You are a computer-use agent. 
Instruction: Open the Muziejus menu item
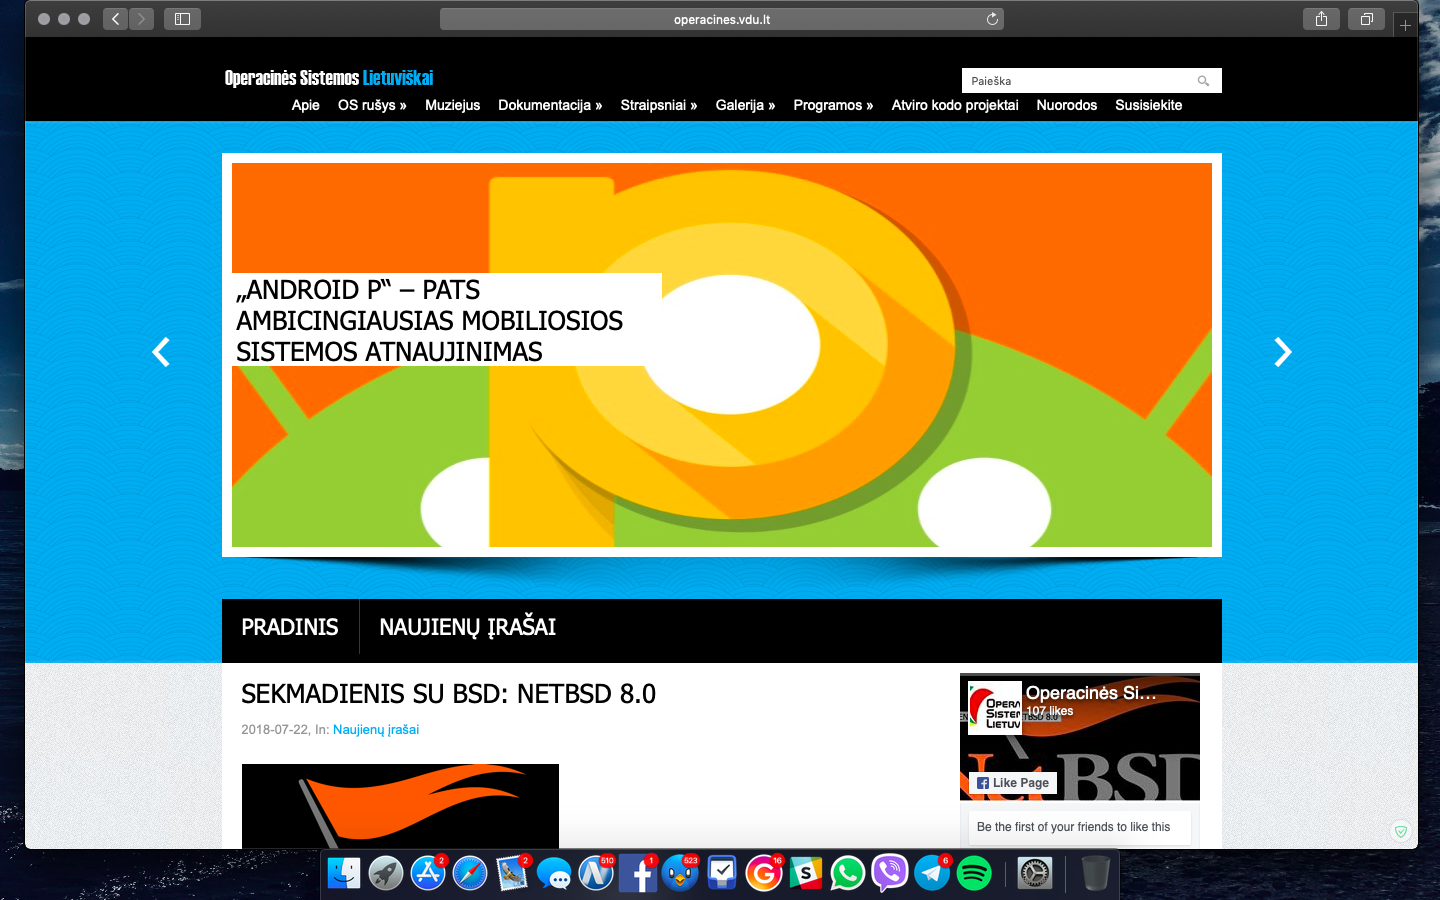click(452, 105)
